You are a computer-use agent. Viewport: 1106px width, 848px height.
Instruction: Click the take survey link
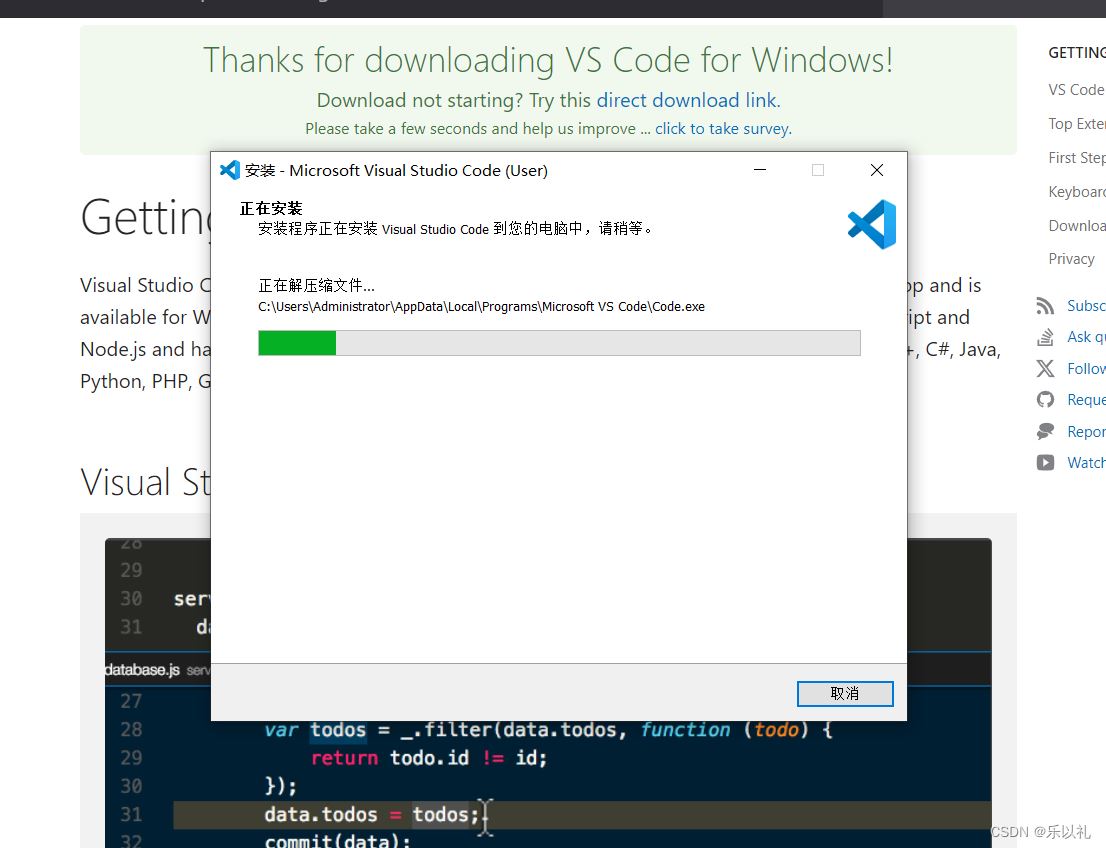[x=722, y=128]
